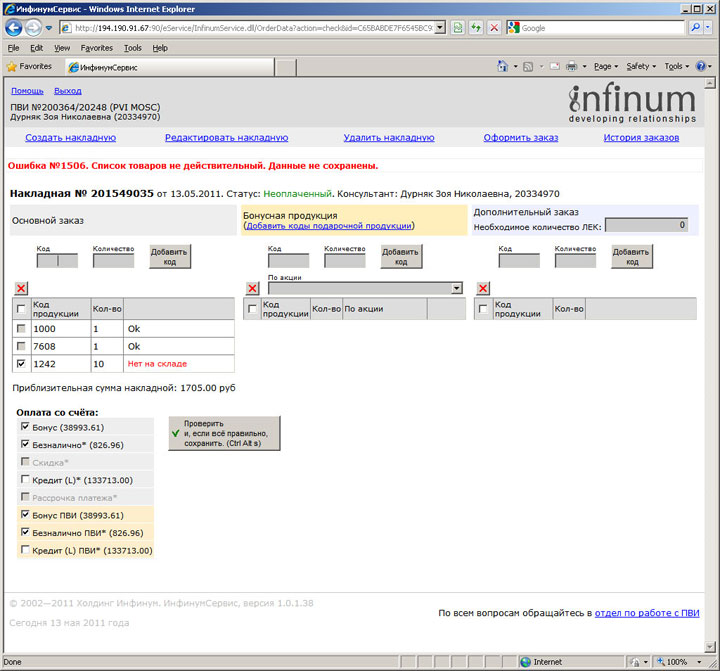Open the Edit menu
This screenshot has width=720, height=671.
click(x=36, y=48)
